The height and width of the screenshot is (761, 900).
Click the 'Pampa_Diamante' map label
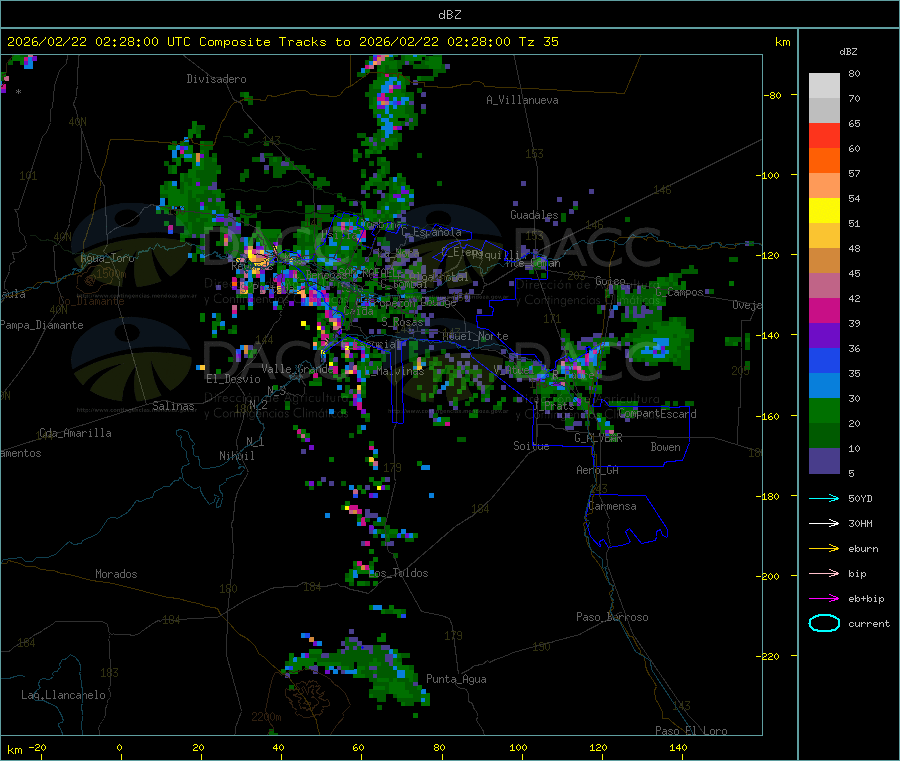point(42,325)
